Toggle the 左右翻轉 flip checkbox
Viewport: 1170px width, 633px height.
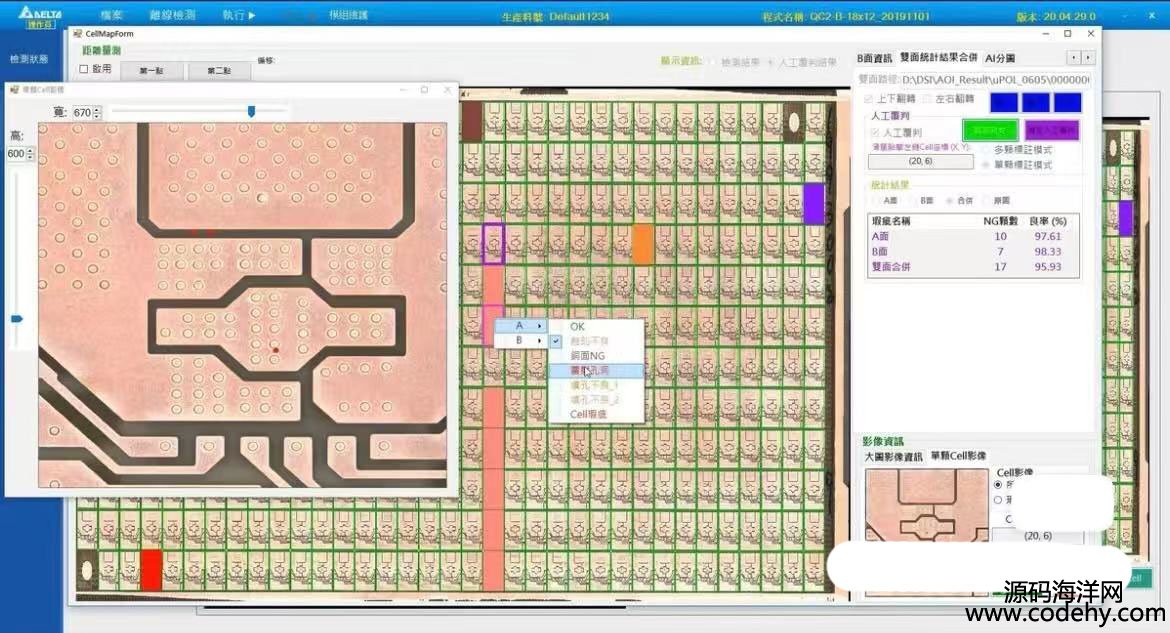927,99
